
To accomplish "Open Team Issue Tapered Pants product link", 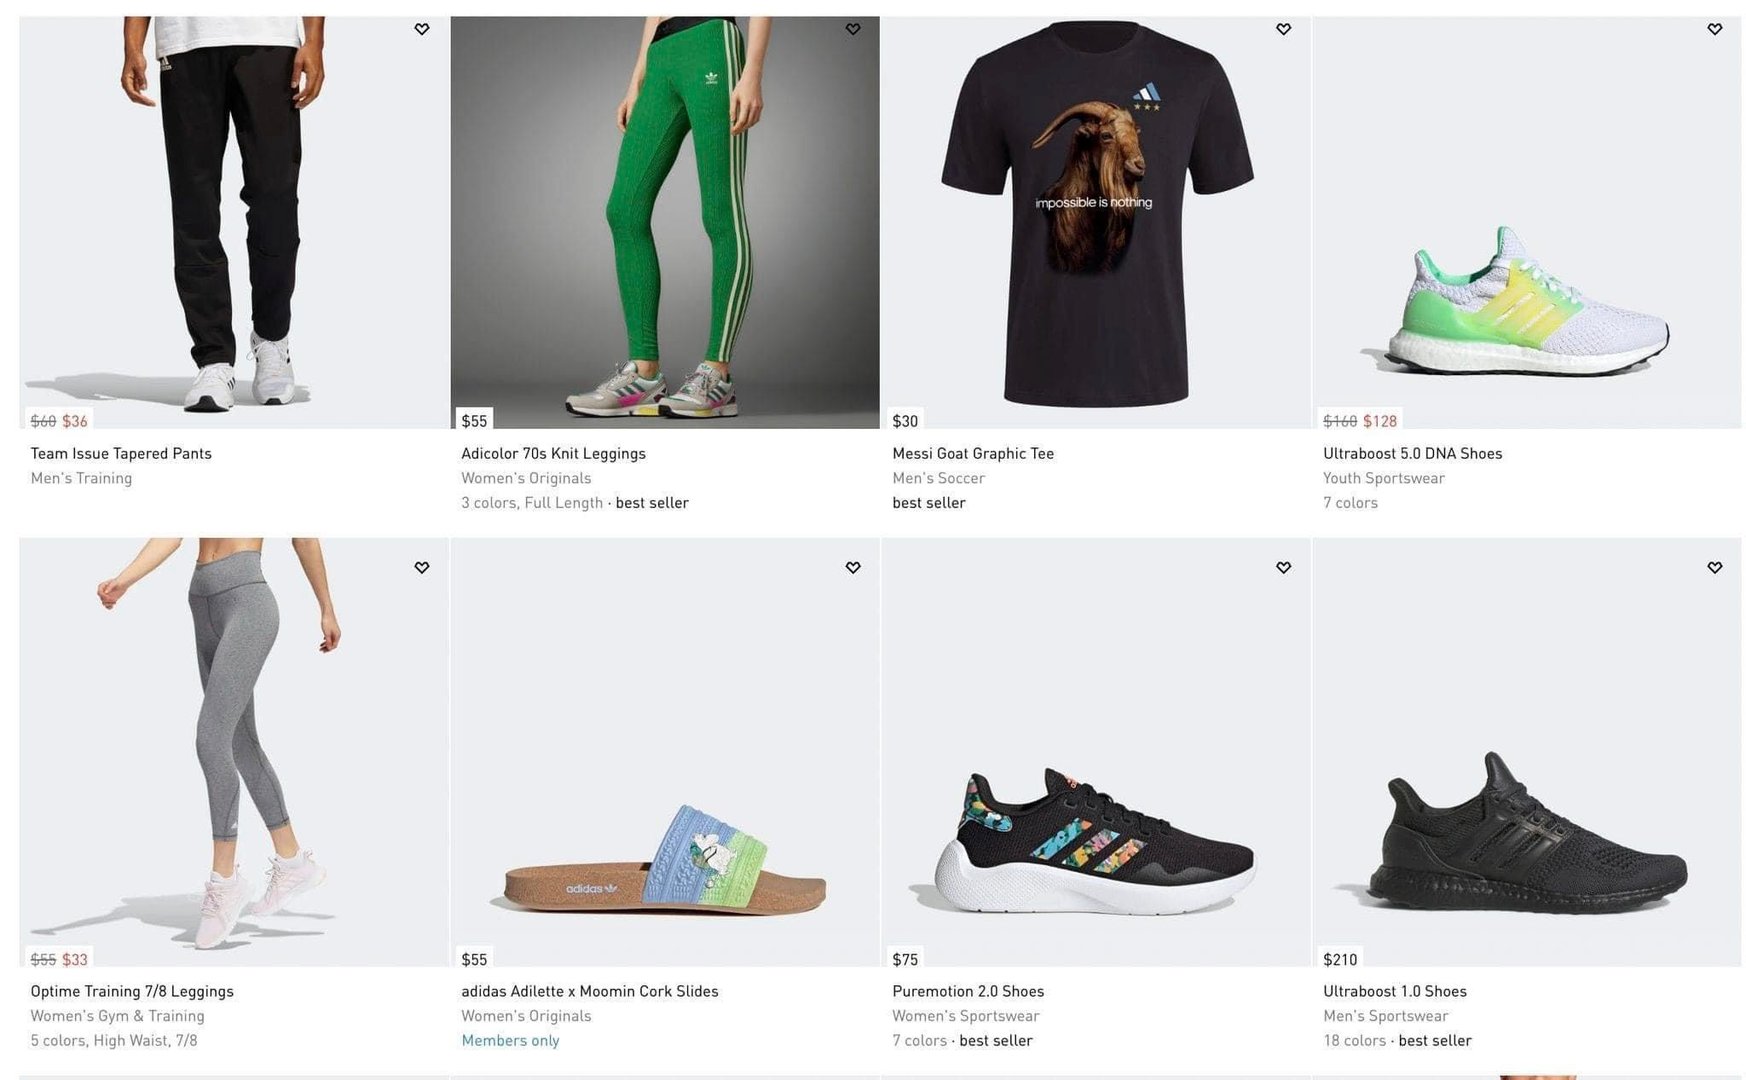I will pos(121,453).
